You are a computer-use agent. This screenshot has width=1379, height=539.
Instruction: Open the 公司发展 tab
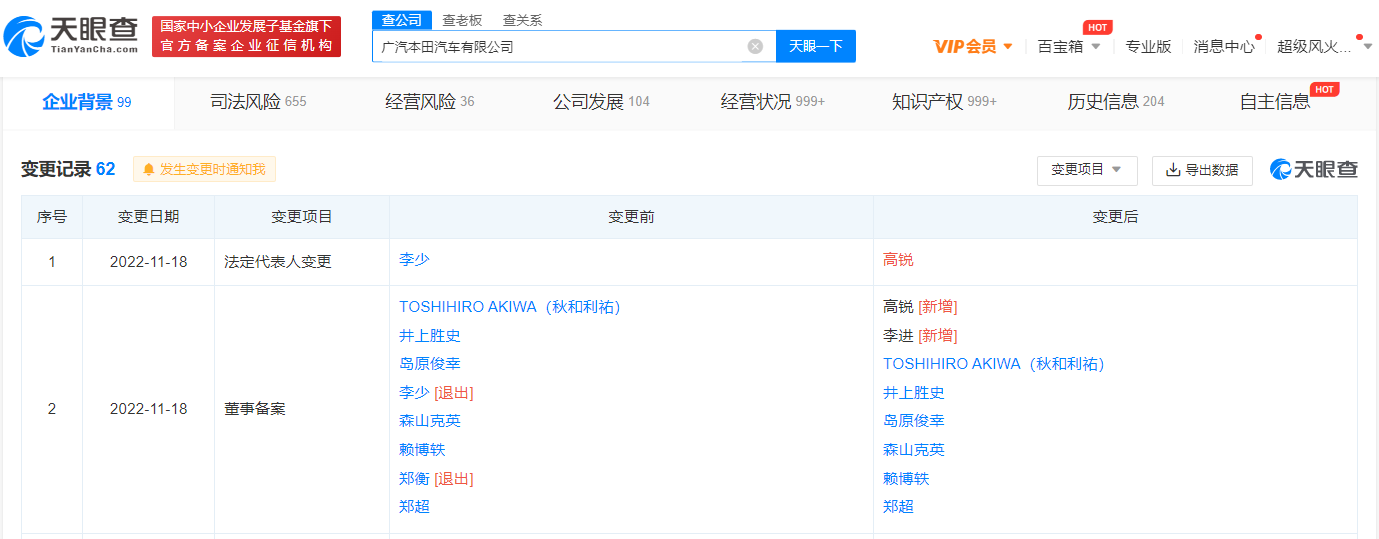(x=601, y=102)
